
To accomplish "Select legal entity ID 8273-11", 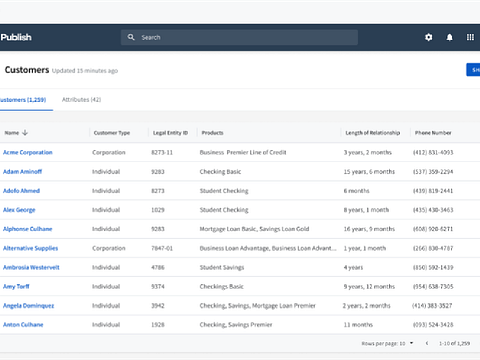I will (162, 152).
